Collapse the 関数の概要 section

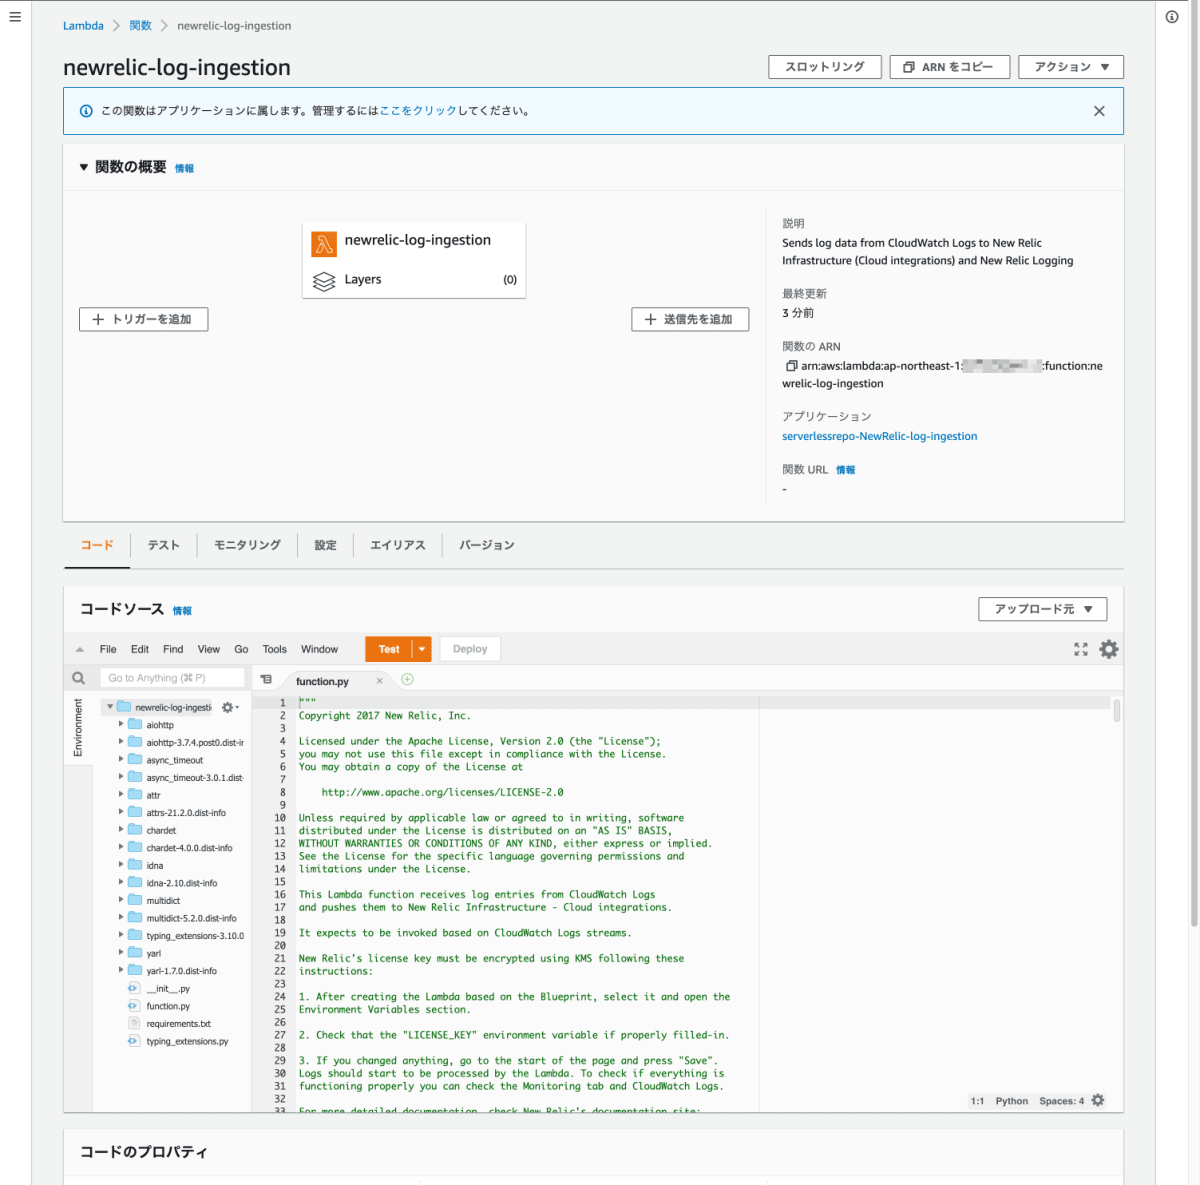(84, 167)
